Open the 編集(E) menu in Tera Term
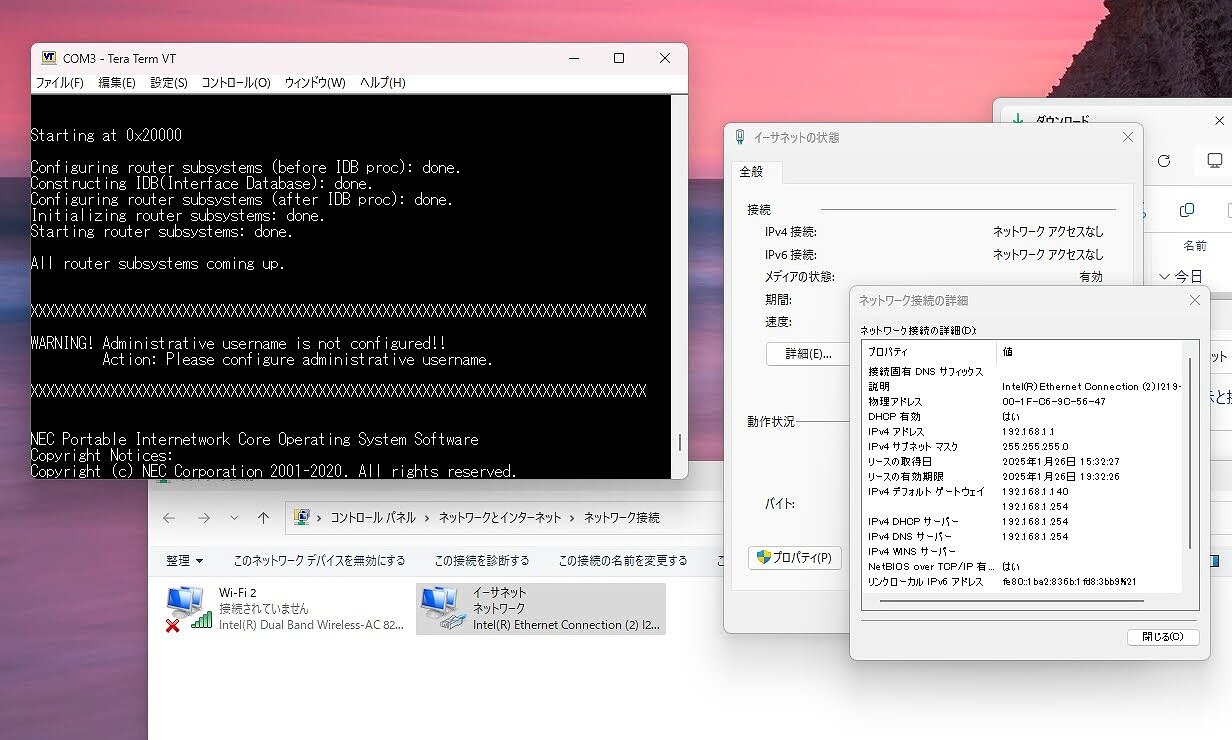The height and width of the screenshot is (740, 1232). [117, 83]
